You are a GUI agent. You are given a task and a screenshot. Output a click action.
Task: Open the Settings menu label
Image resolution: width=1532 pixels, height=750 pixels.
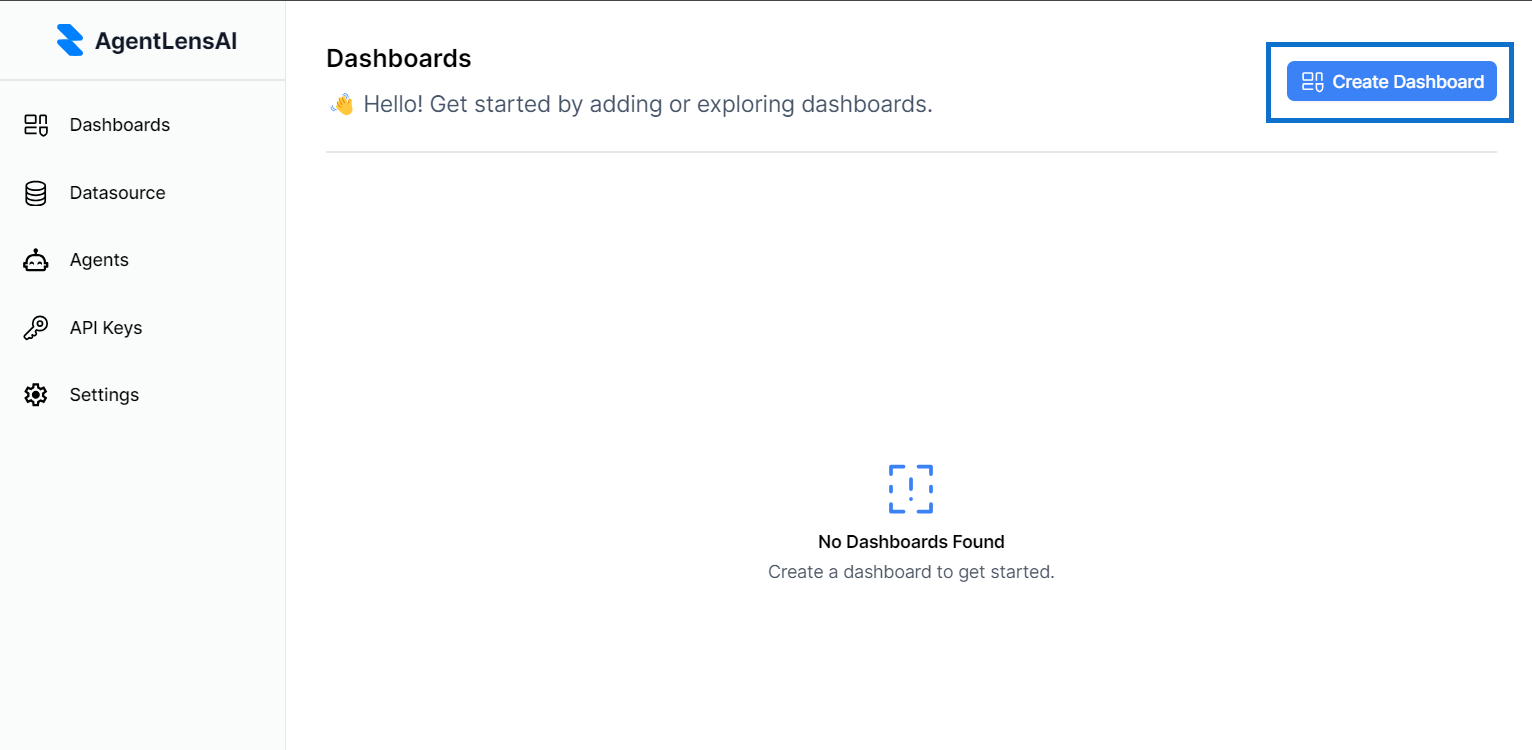point(104,395)
